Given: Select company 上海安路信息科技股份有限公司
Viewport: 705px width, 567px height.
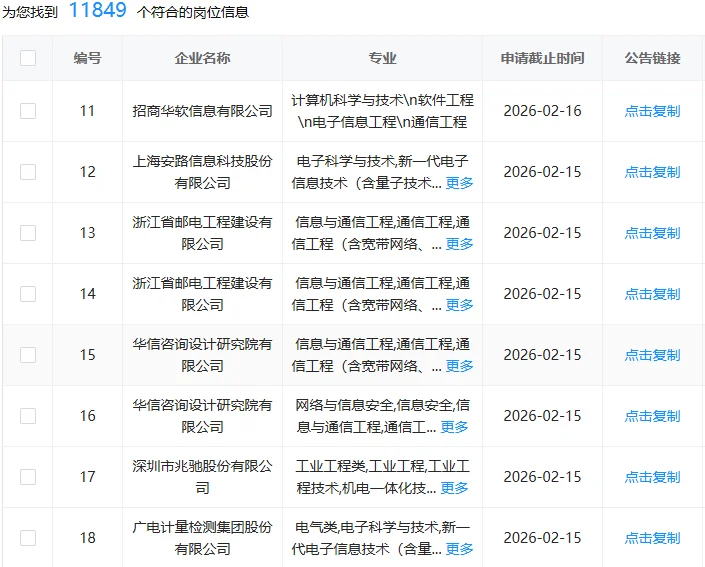Looking at the screenshot, I should pyautogui.click(x=202, y=172).
